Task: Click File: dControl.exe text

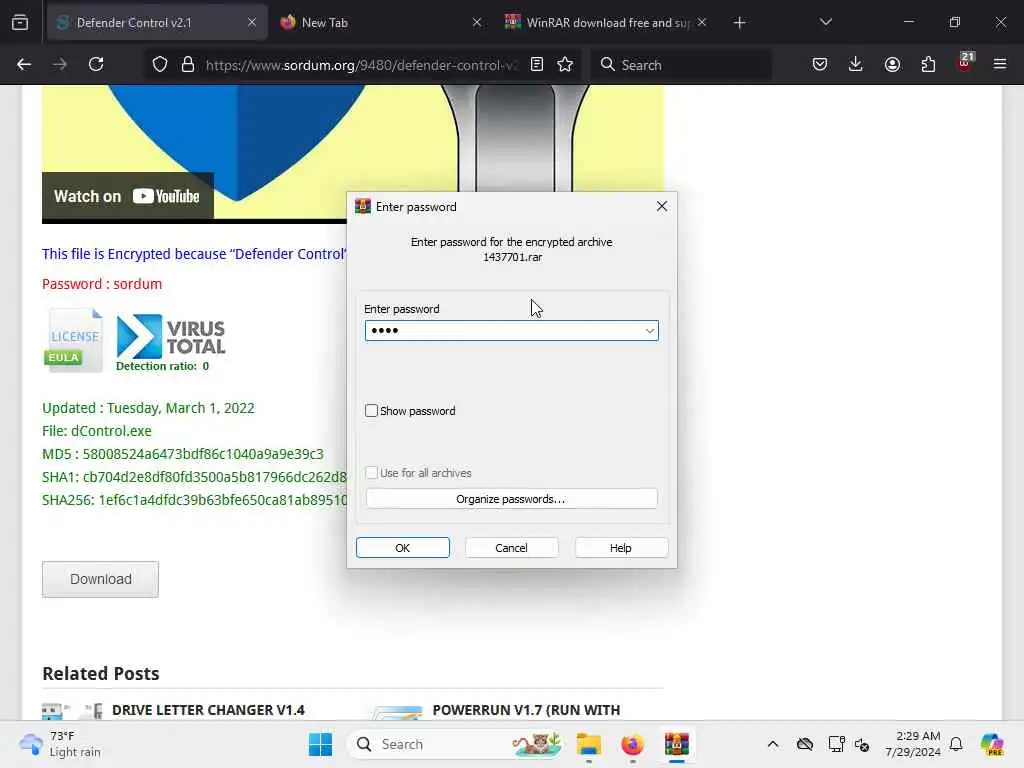Action: tap(97, 431)
